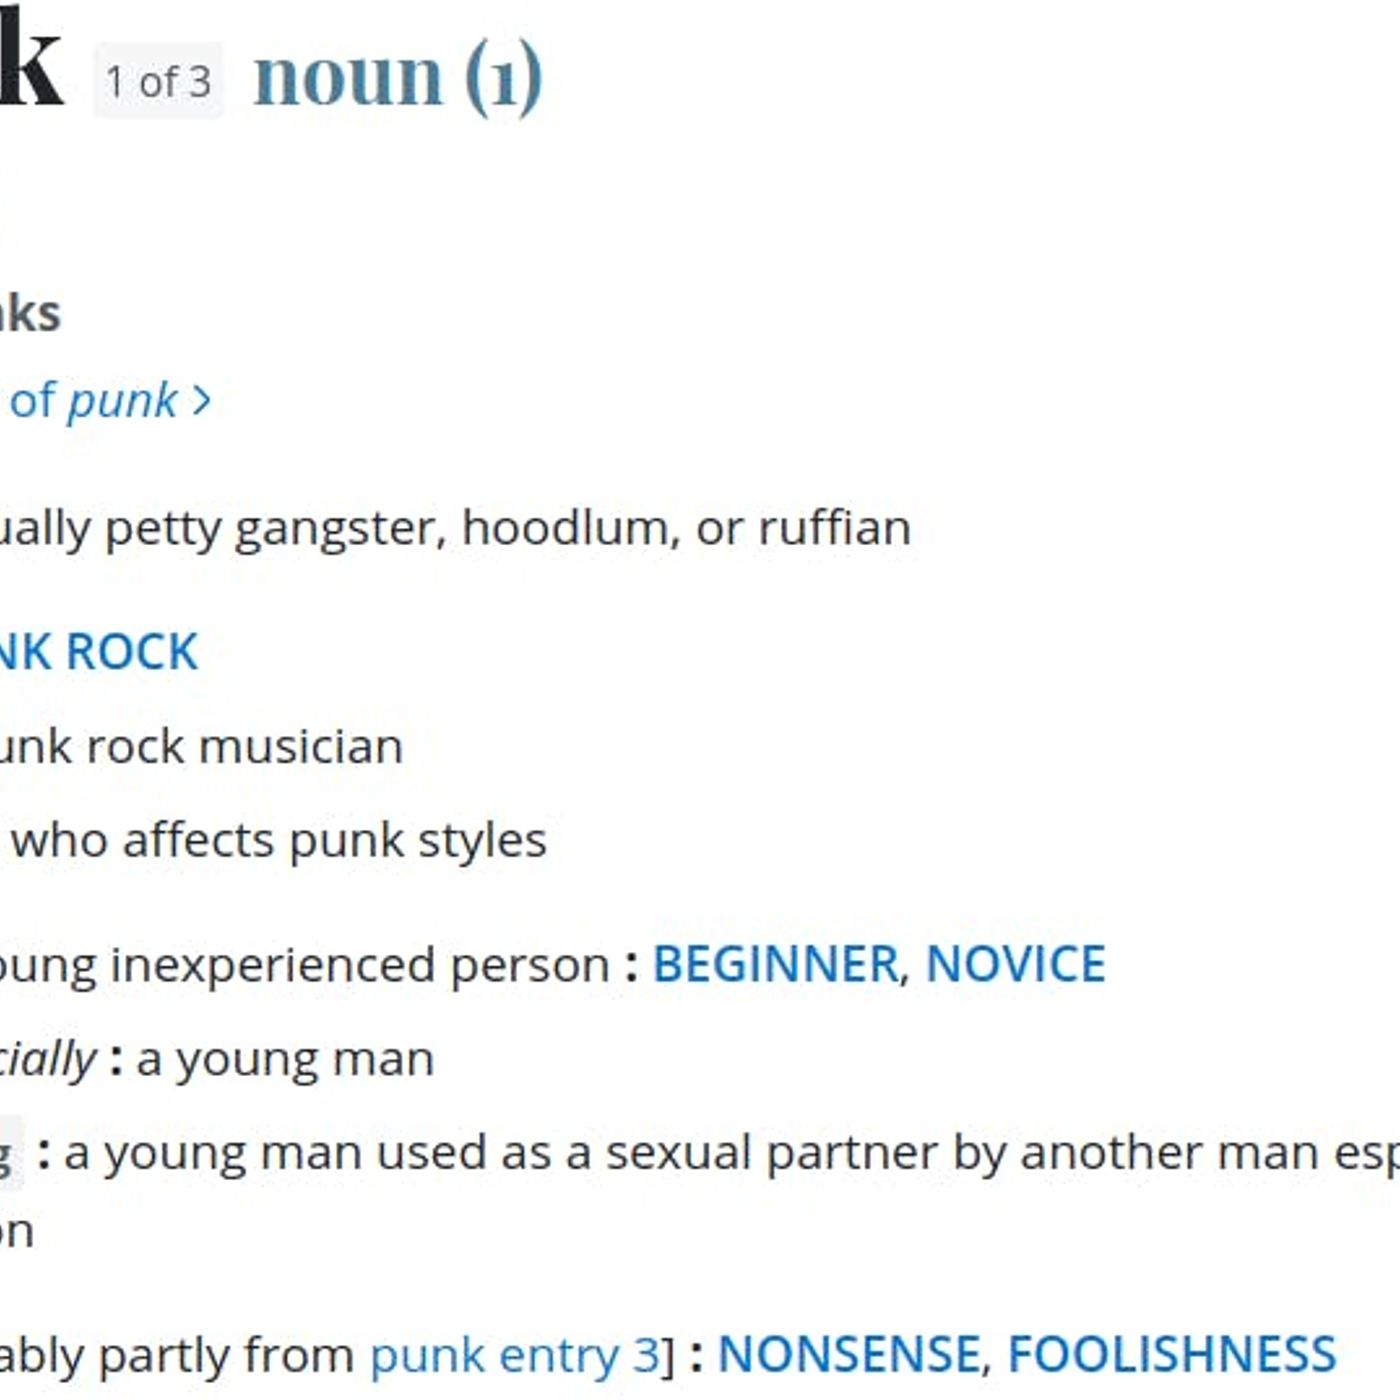Click the gray slang label badge

(10, 1153)
